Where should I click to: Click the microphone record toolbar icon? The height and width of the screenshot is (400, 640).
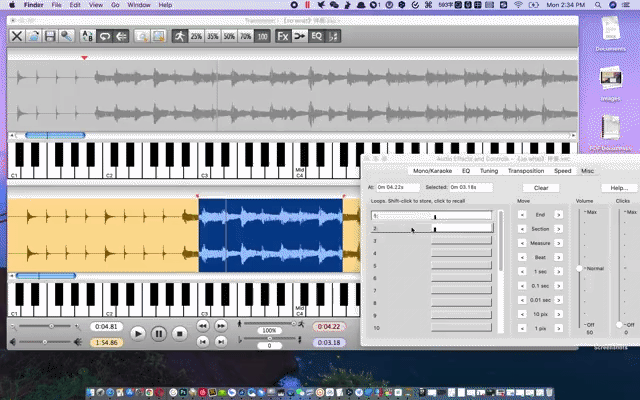tap(66, 36)
